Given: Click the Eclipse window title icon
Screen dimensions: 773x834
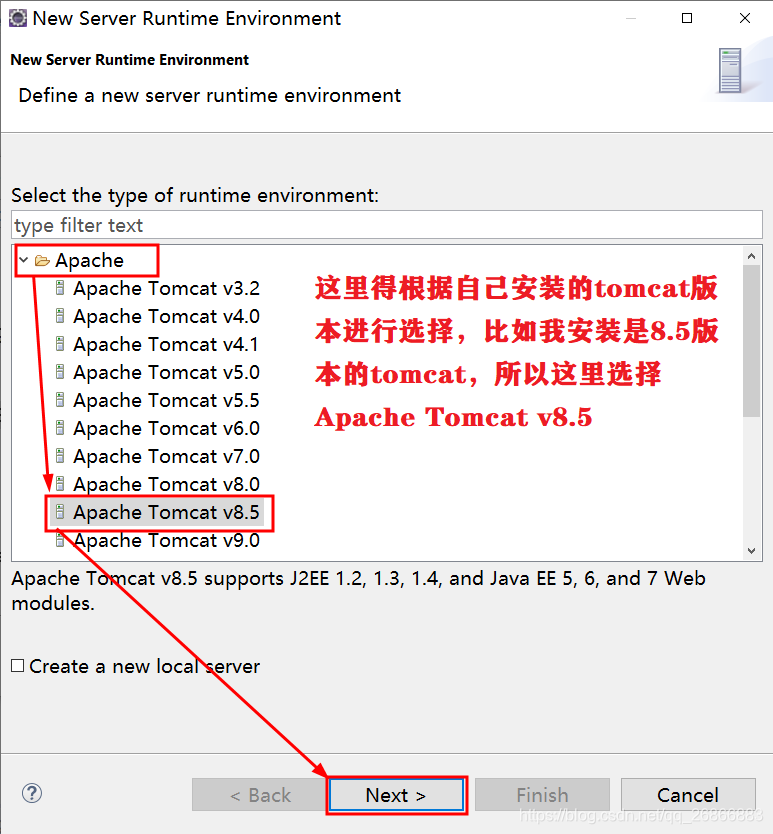Looking at the screenshot, I should 18,18.
